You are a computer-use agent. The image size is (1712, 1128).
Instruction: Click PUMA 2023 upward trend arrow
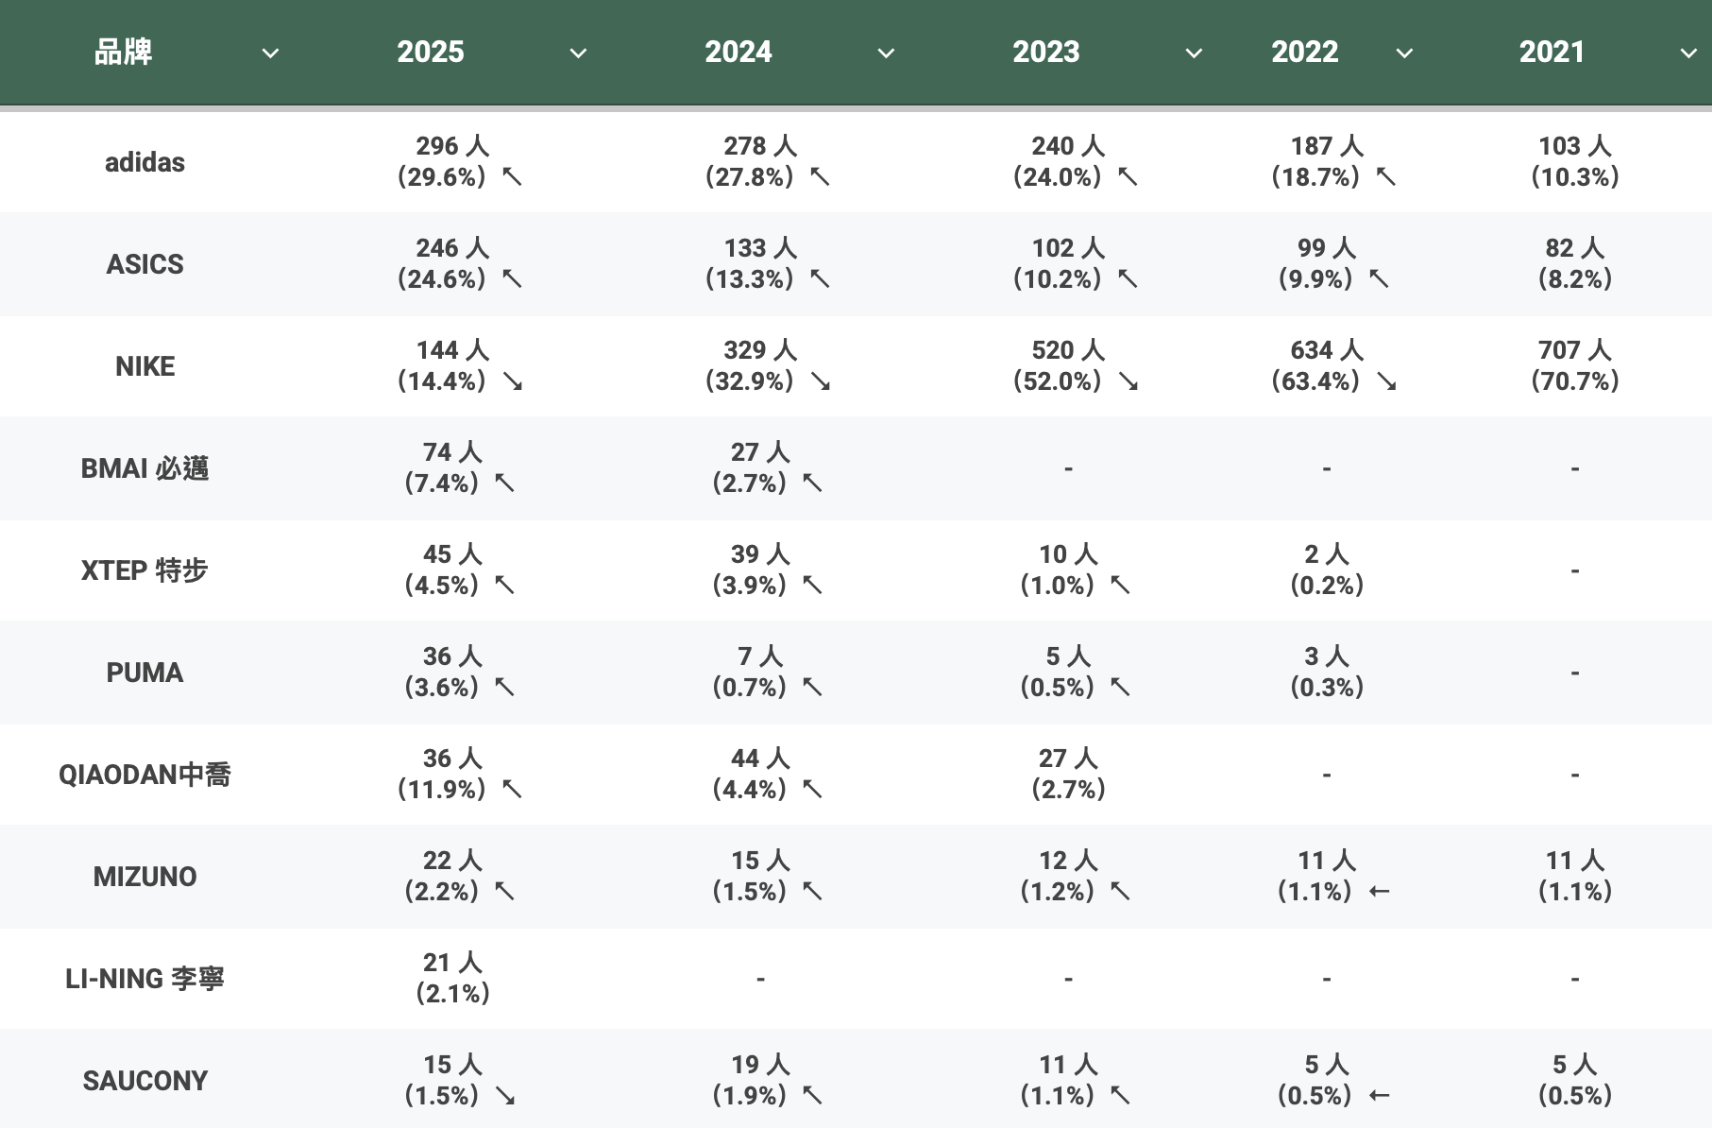(x=1120, y=687)
